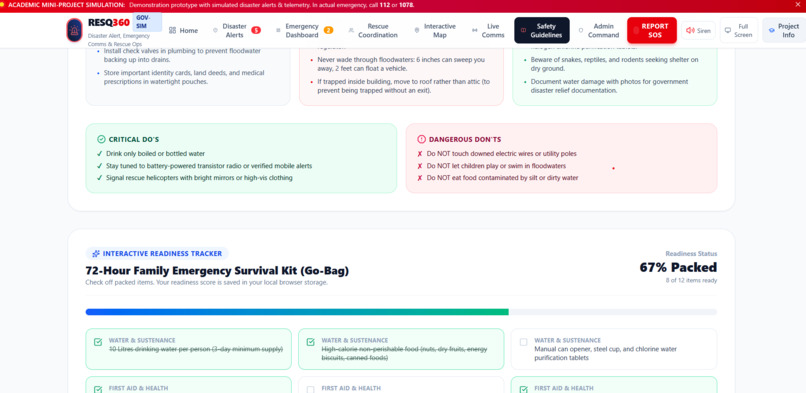Click 'Signal rescue helicopters with bright mirrors' line
The width and height of the screenshot is (806, 393).
point(199,178)
